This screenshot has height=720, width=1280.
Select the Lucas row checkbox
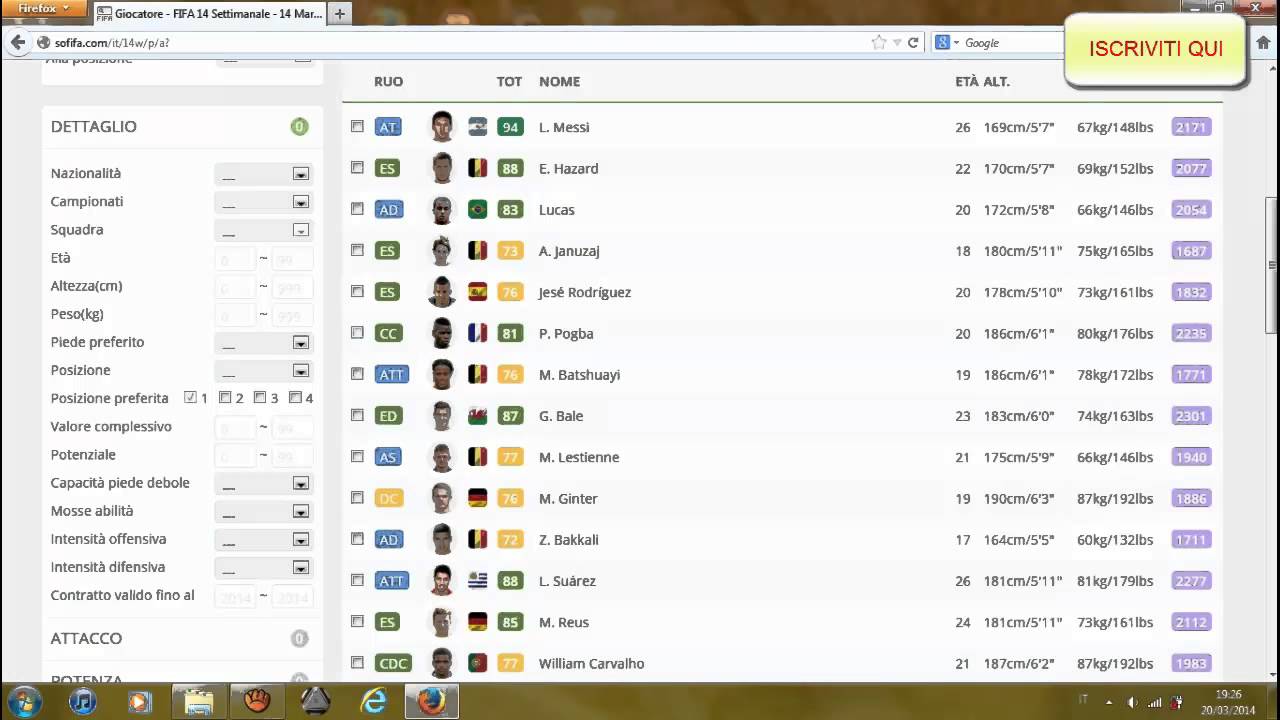[x=357, y=208]
